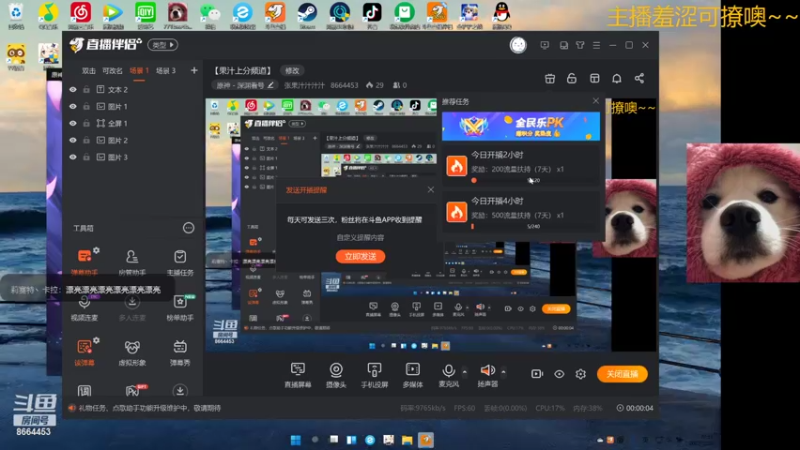Image resolution: width=800 pixels, height=450 pixels.
Task: Hide the 图片 1 layer
Action: 73,106
